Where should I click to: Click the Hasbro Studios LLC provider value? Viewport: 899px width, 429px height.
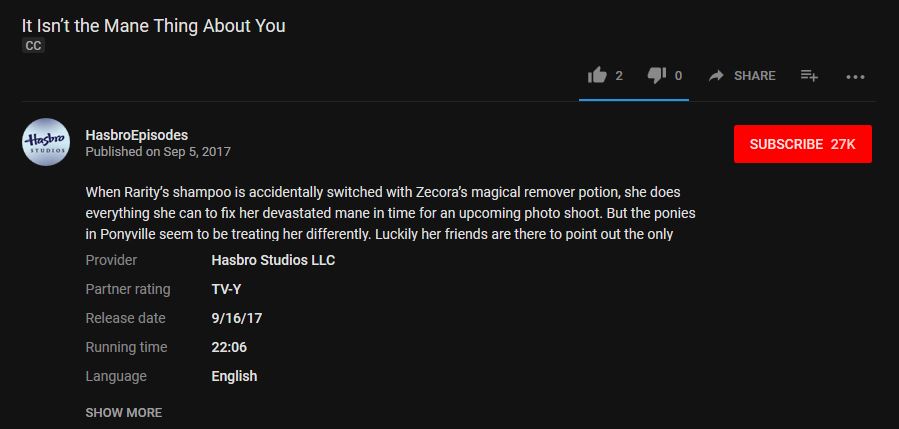(273, 260)
